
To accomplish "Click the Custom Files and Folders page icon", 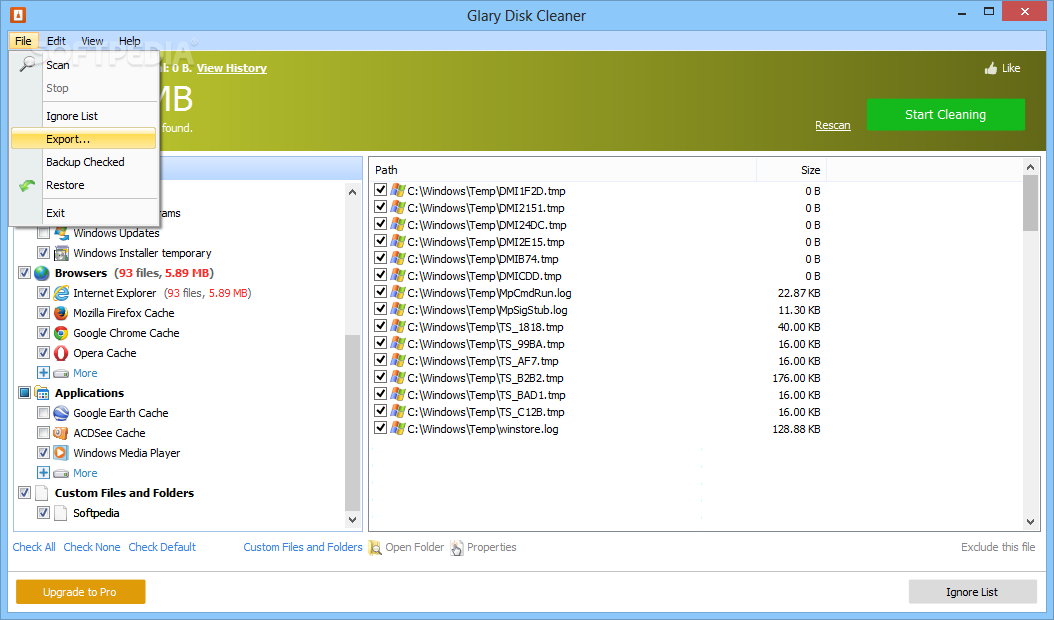I will click(x=42, y=493).
